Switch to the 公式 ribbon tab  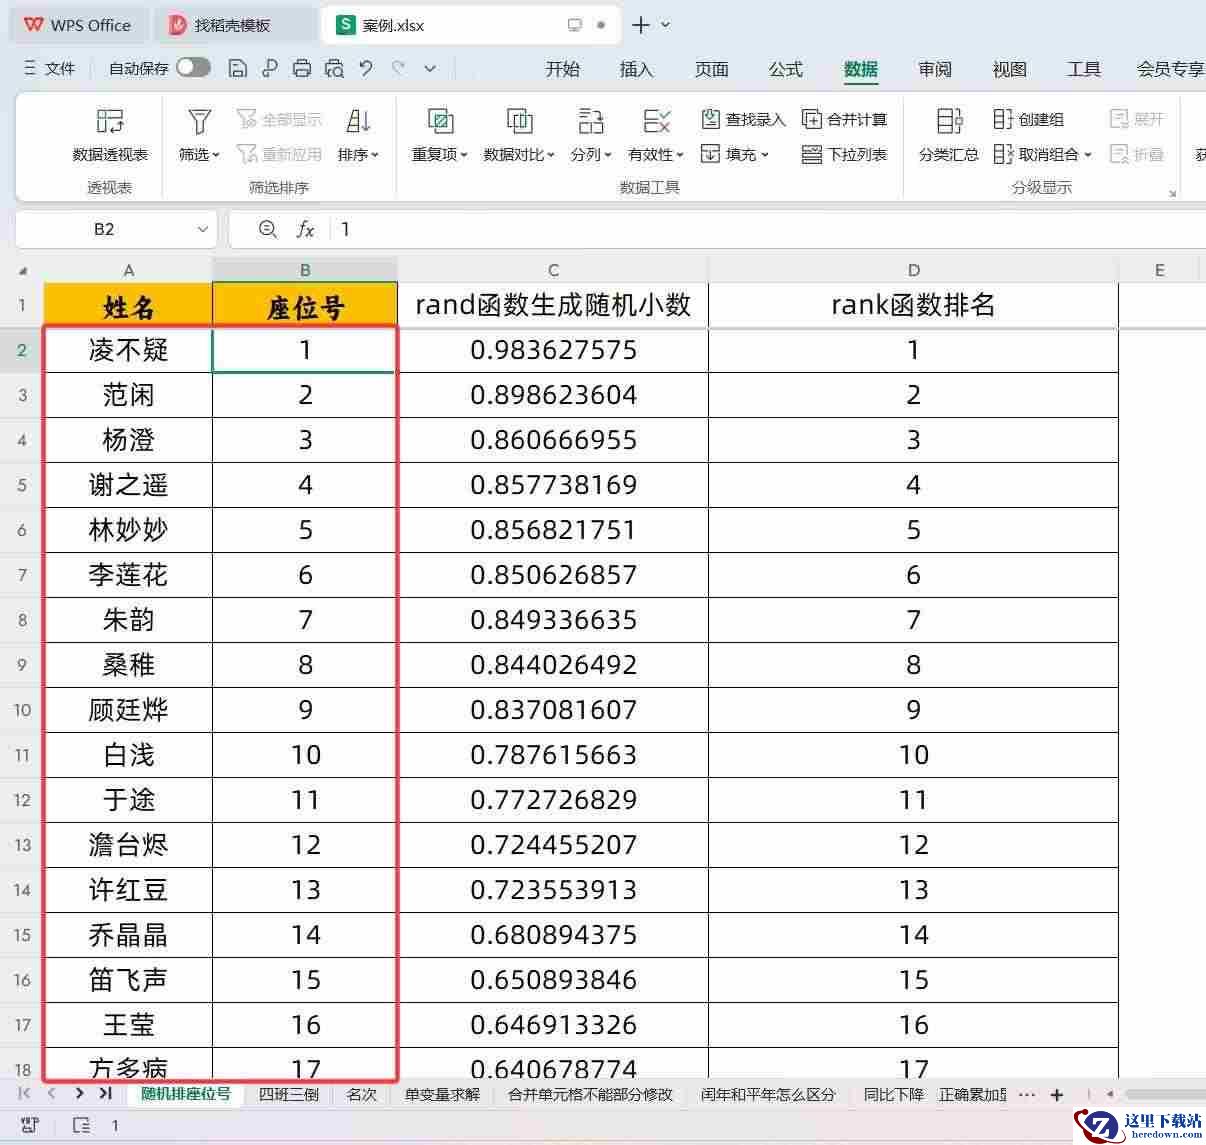(785, 69)
